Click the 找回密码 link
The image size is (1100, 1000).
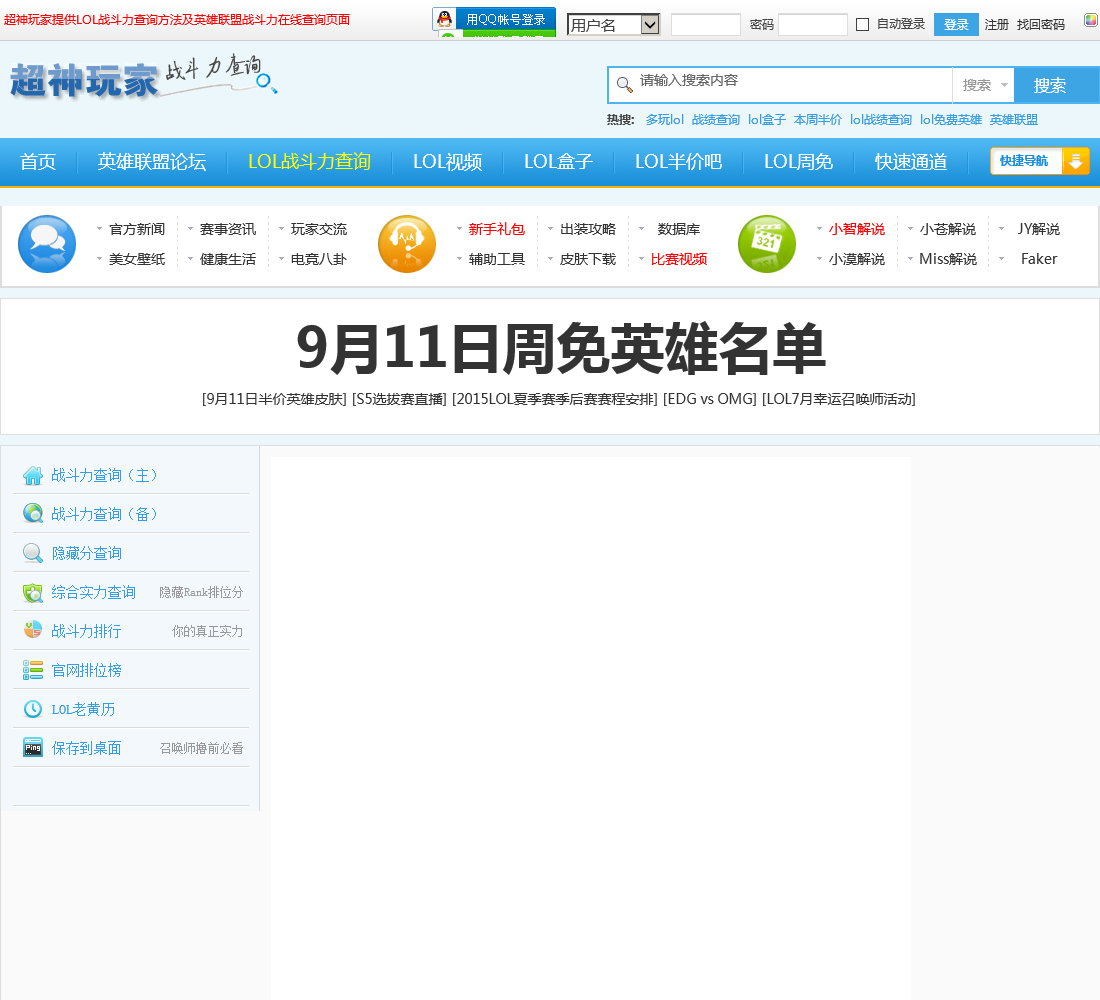click(1041, 25)
